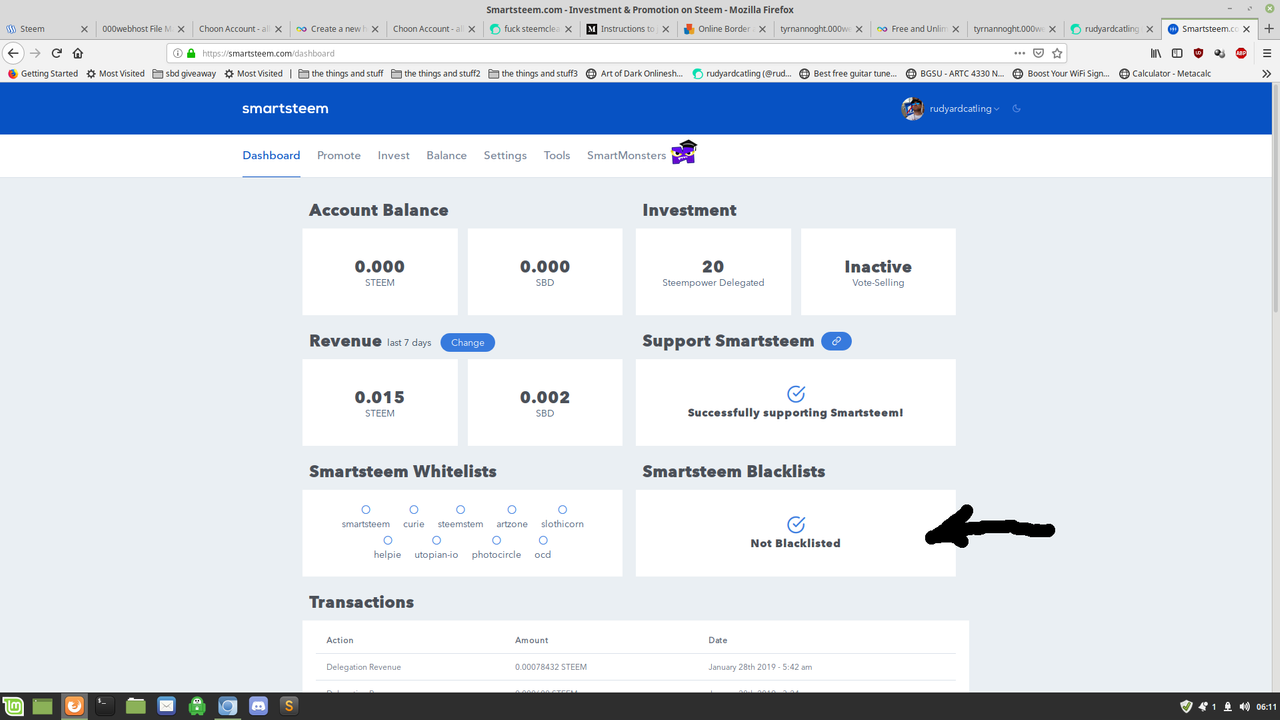Click the green shield tray icon
1280x720 pixels.
(1186, 707)
